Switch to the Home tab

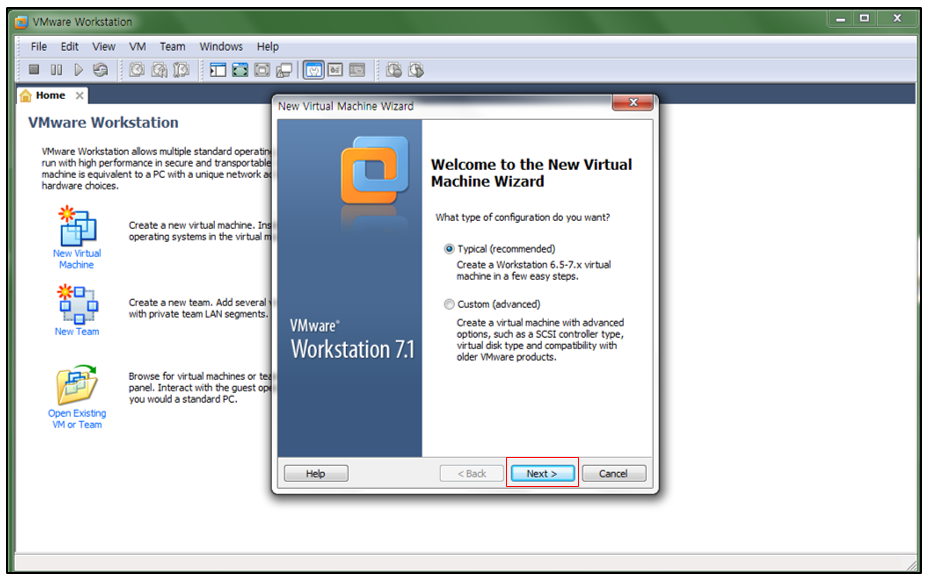50,95
